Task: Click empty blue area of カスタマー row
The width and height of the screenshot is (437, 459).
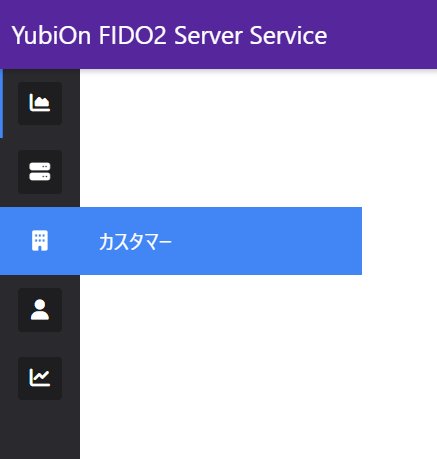Action: [267, 241]
